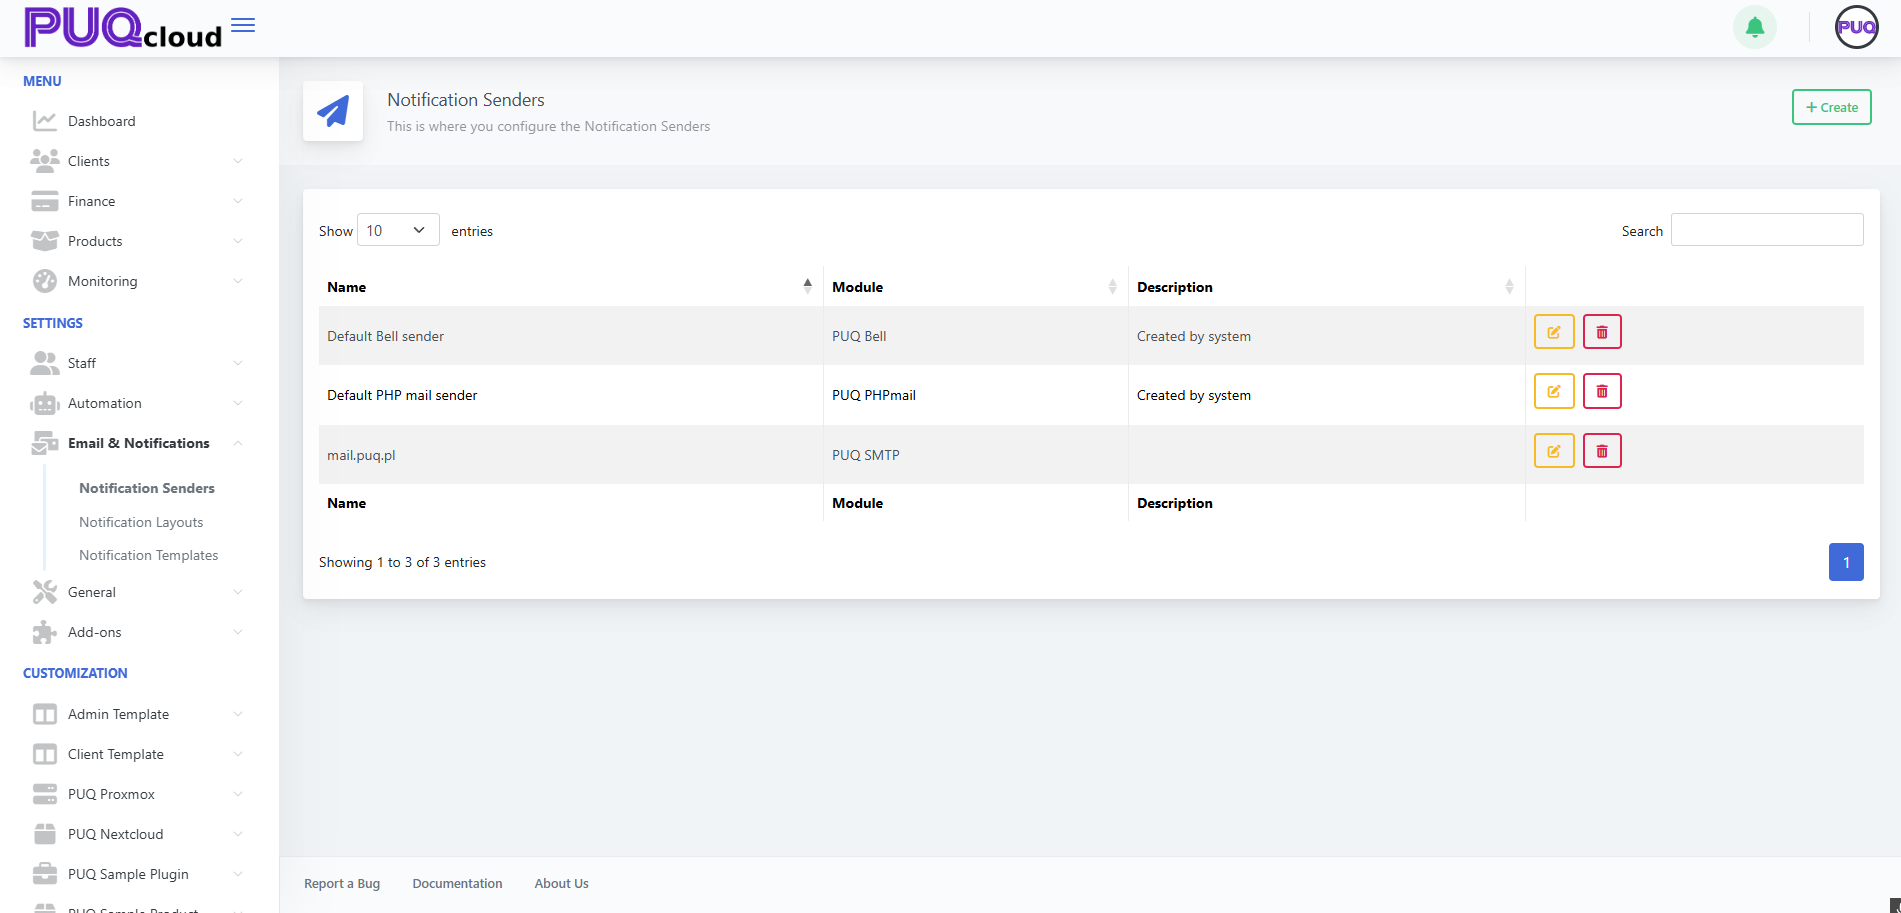Click the hamburger menu toggle icon
This screenshot has height=913, width=1901.
coord(243,25)
